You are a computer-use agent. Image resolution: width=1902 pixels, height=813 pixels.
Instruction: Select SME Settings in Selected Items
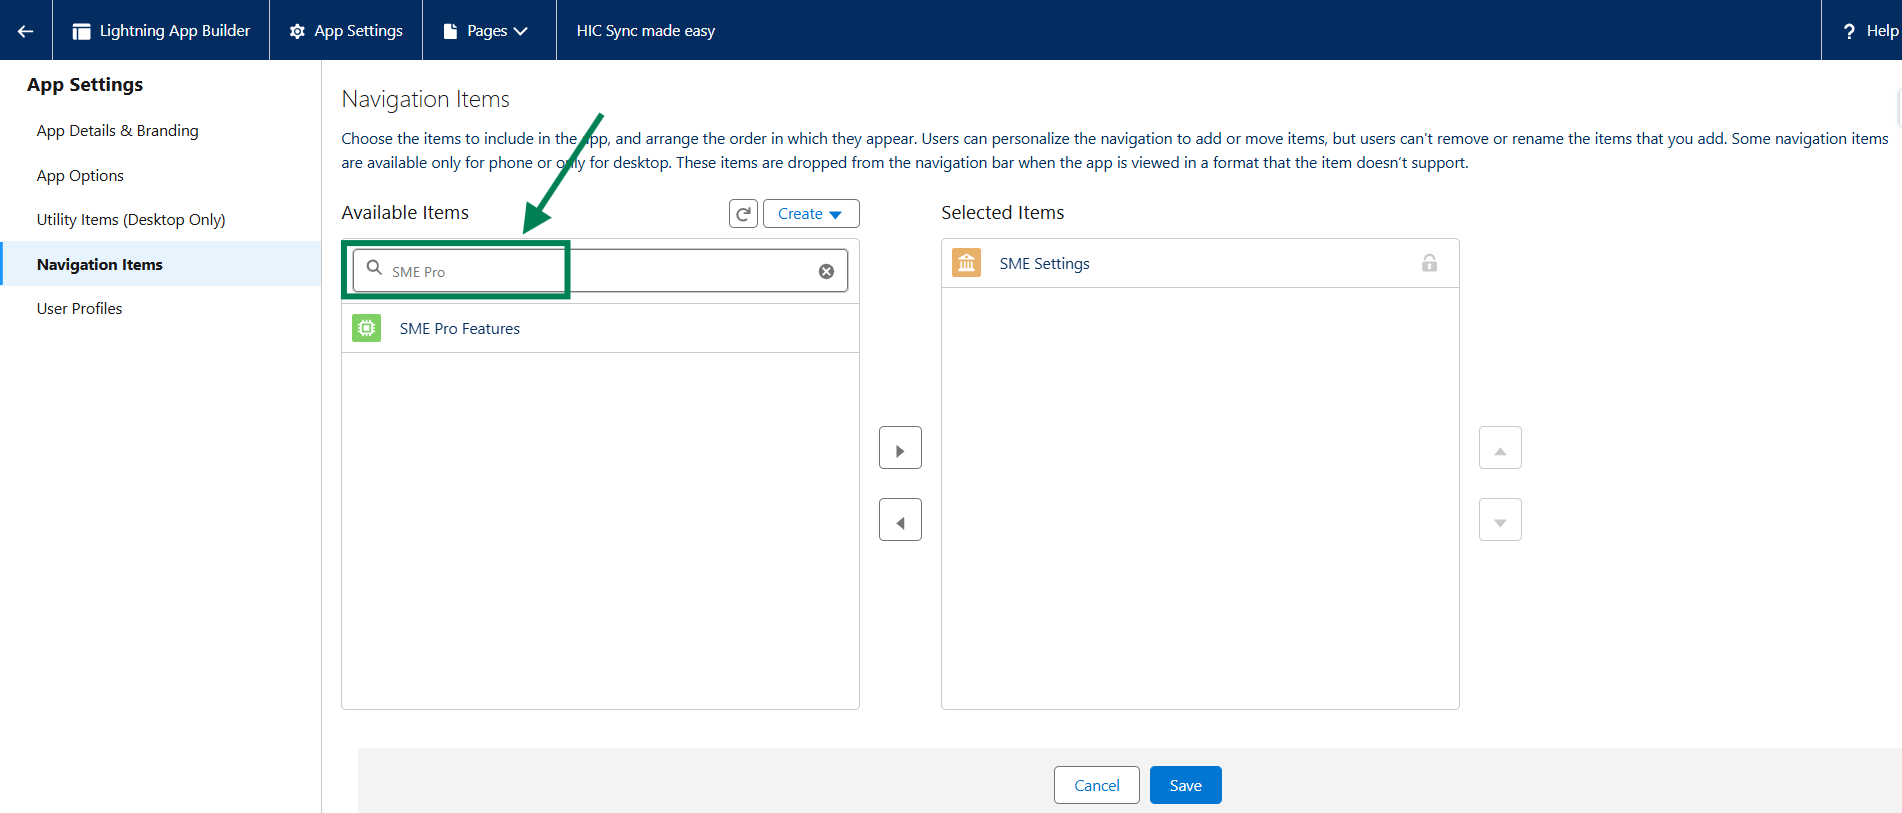[1200, 264]
